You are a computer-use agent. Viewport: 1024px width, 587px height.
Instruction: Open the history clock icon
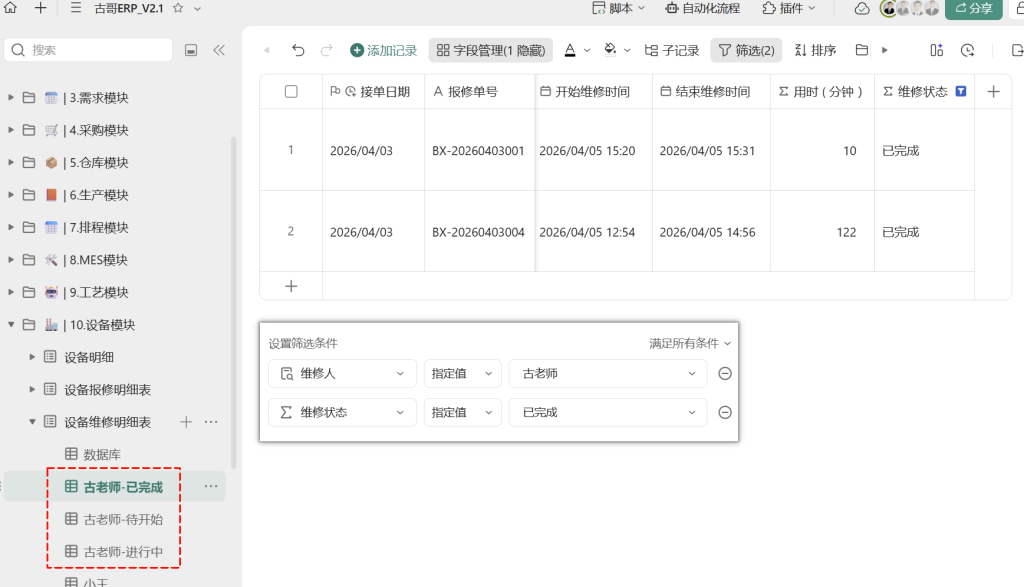coord(967,50)
